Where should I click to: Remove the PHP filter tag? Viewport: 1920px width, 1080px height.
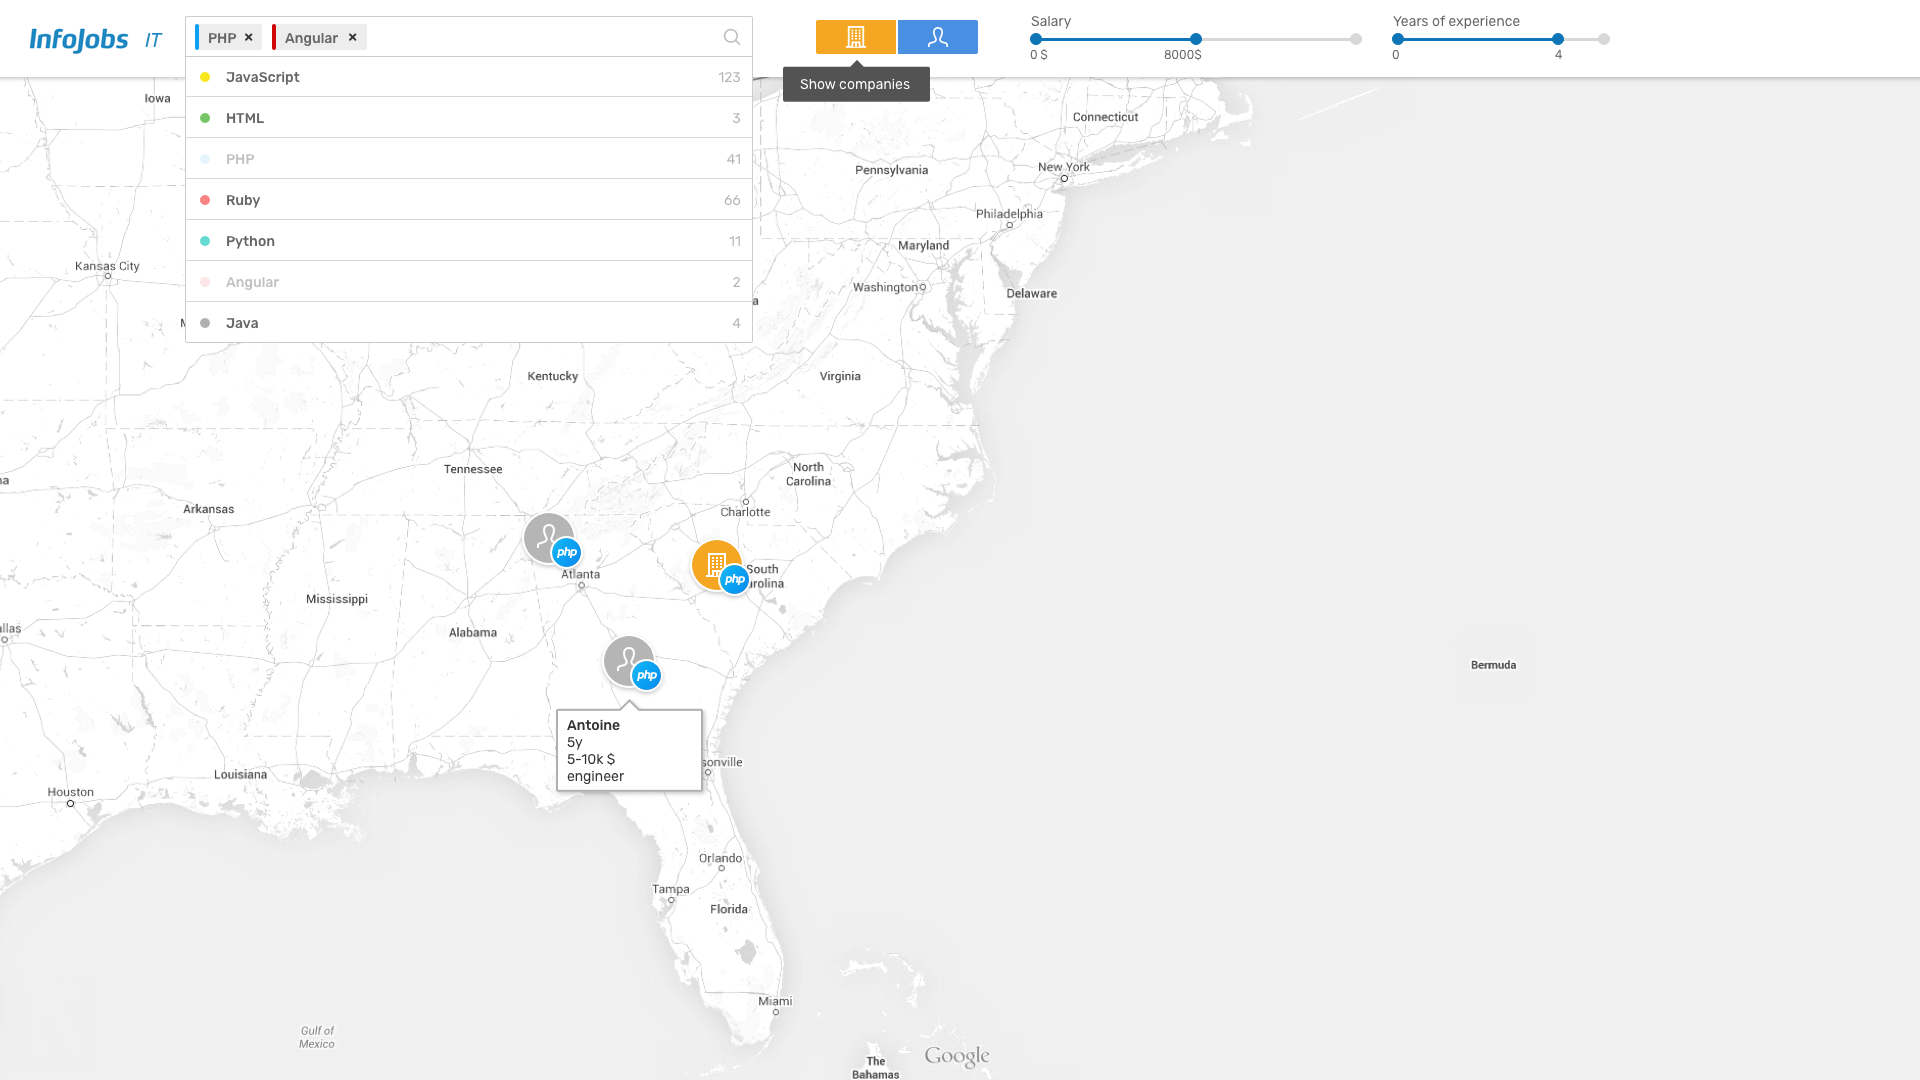[249, 37]
